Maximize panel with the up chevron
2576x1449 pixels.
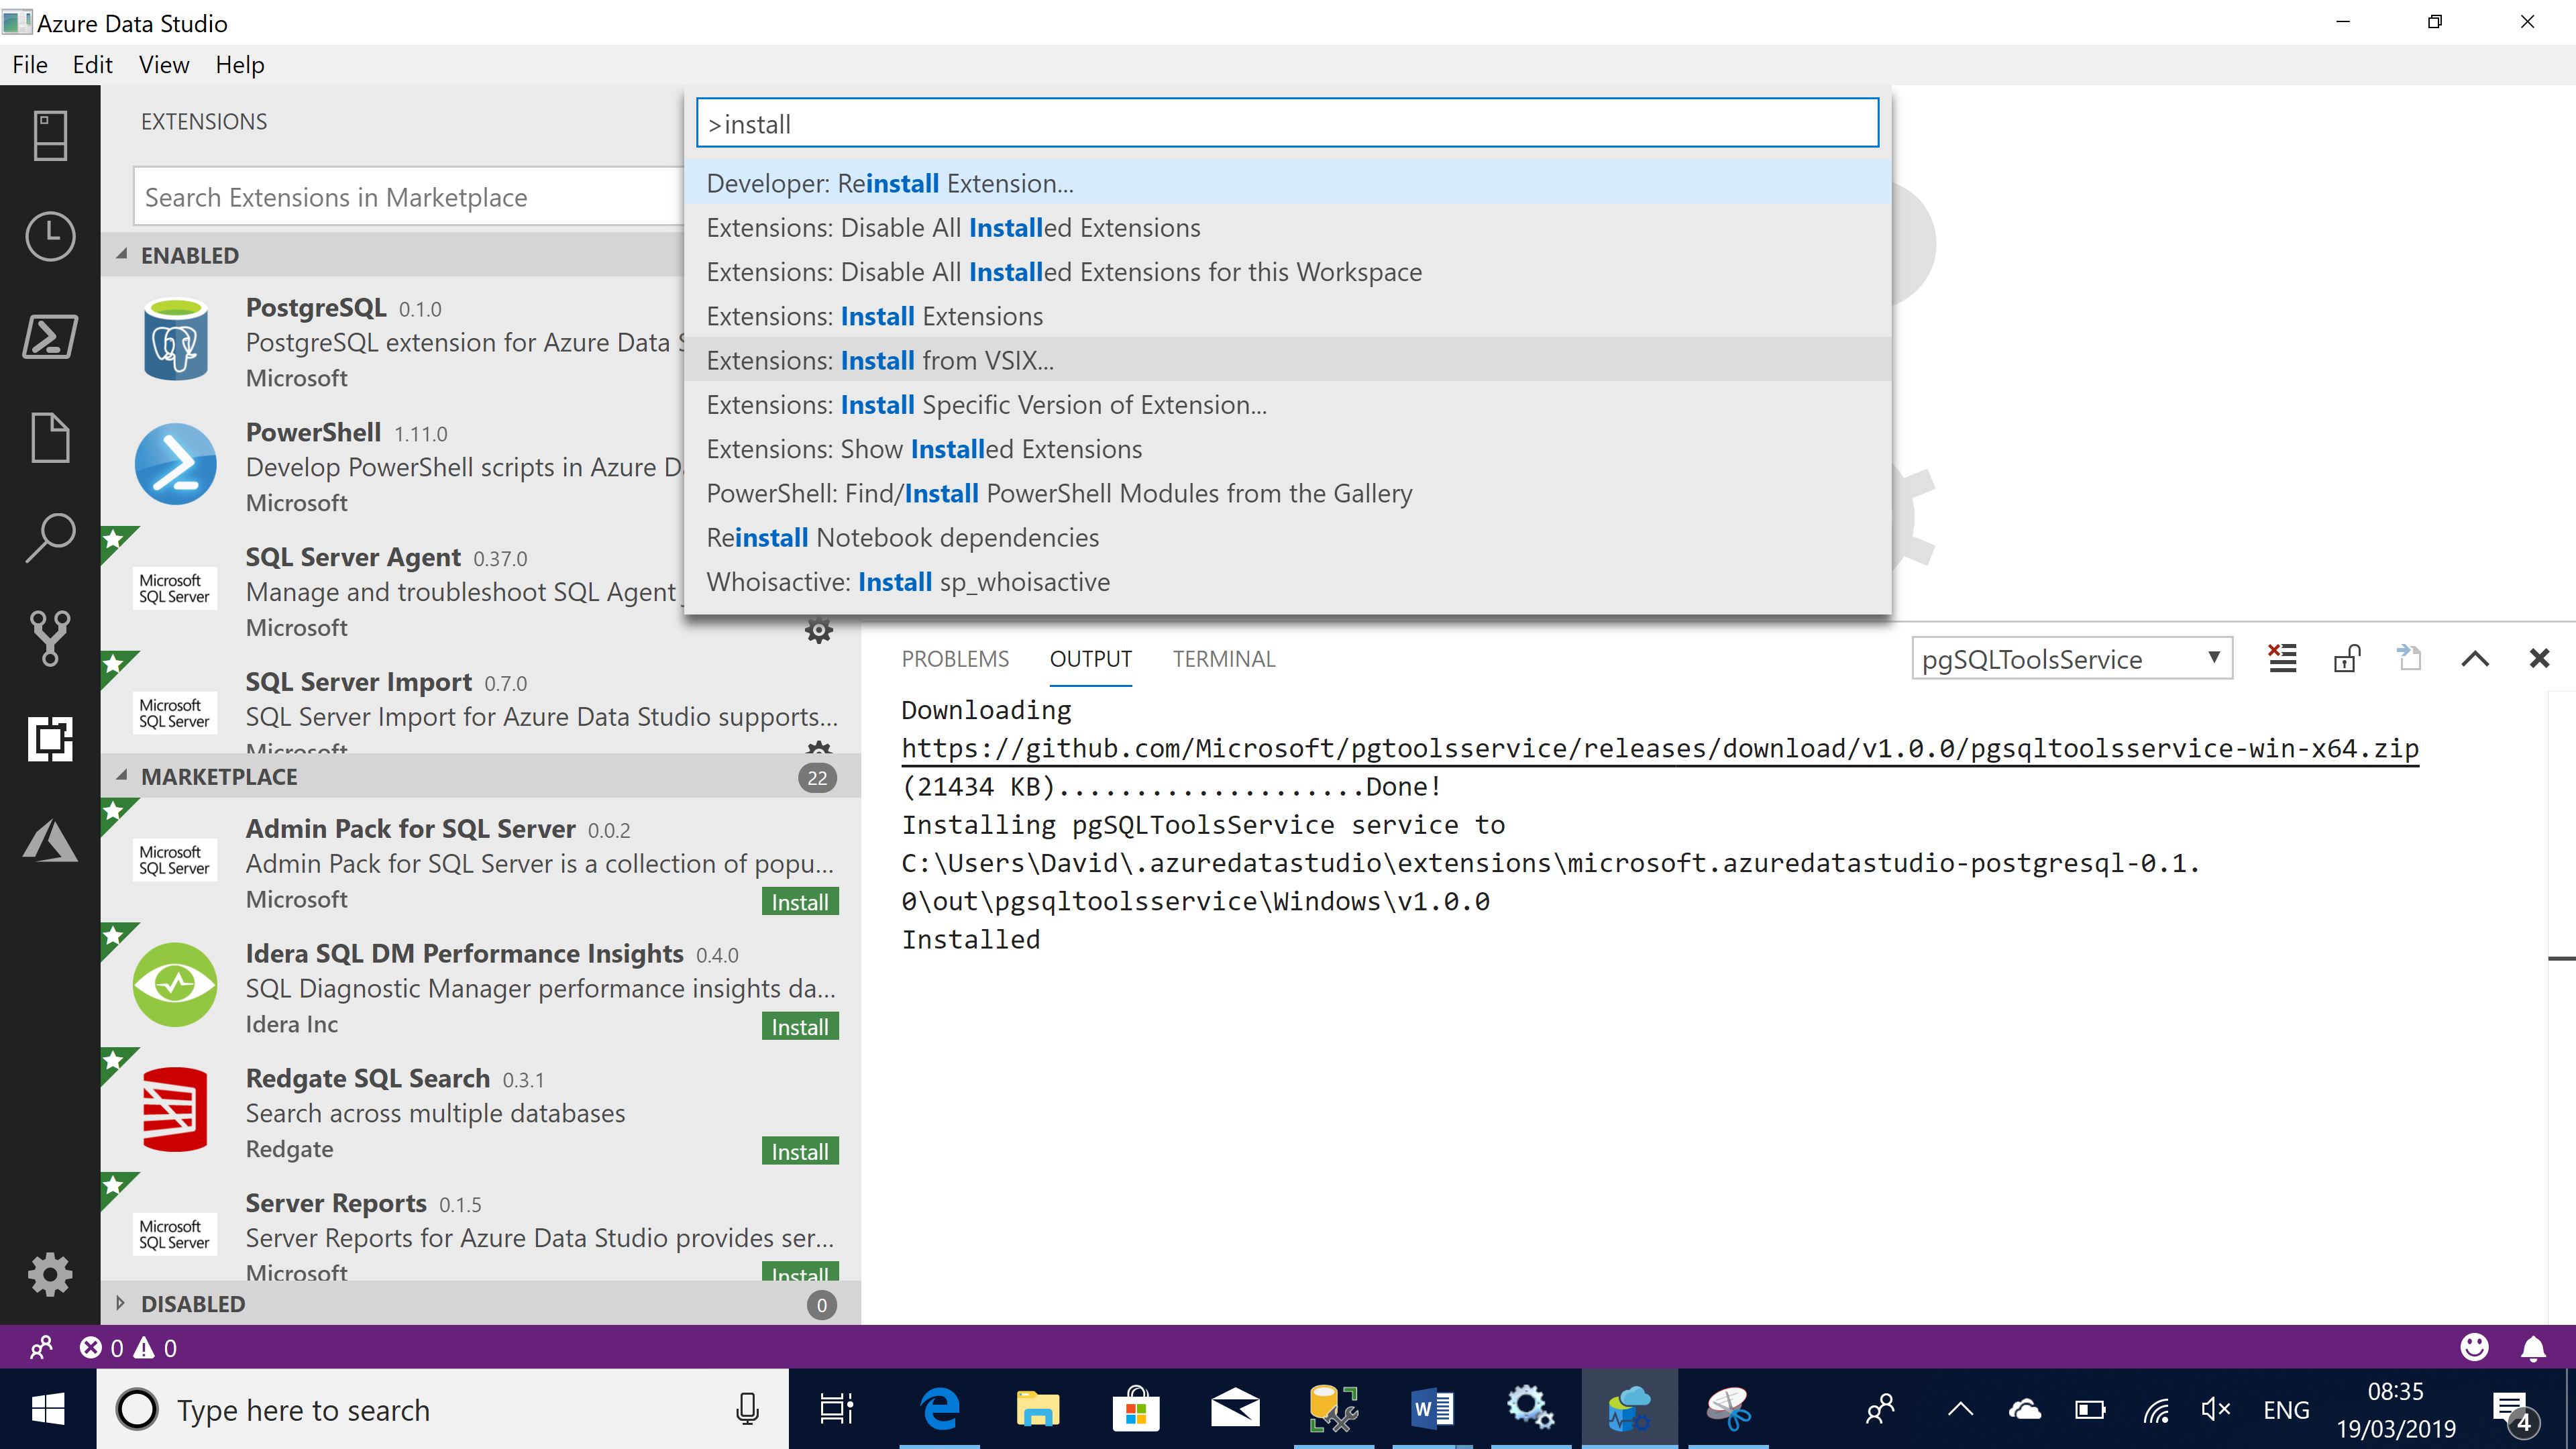[x=2474, y=658]
